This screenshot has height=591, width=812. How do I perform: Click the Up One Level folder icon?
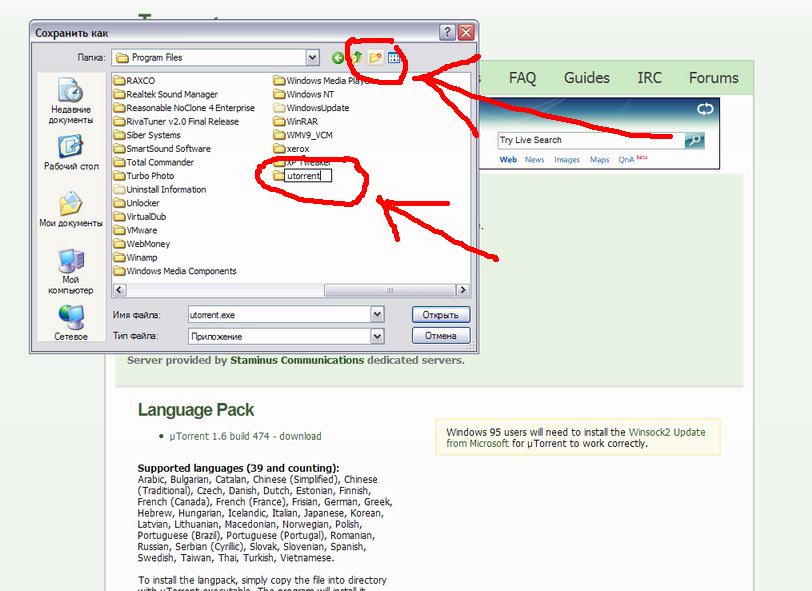tap(357, 57)
